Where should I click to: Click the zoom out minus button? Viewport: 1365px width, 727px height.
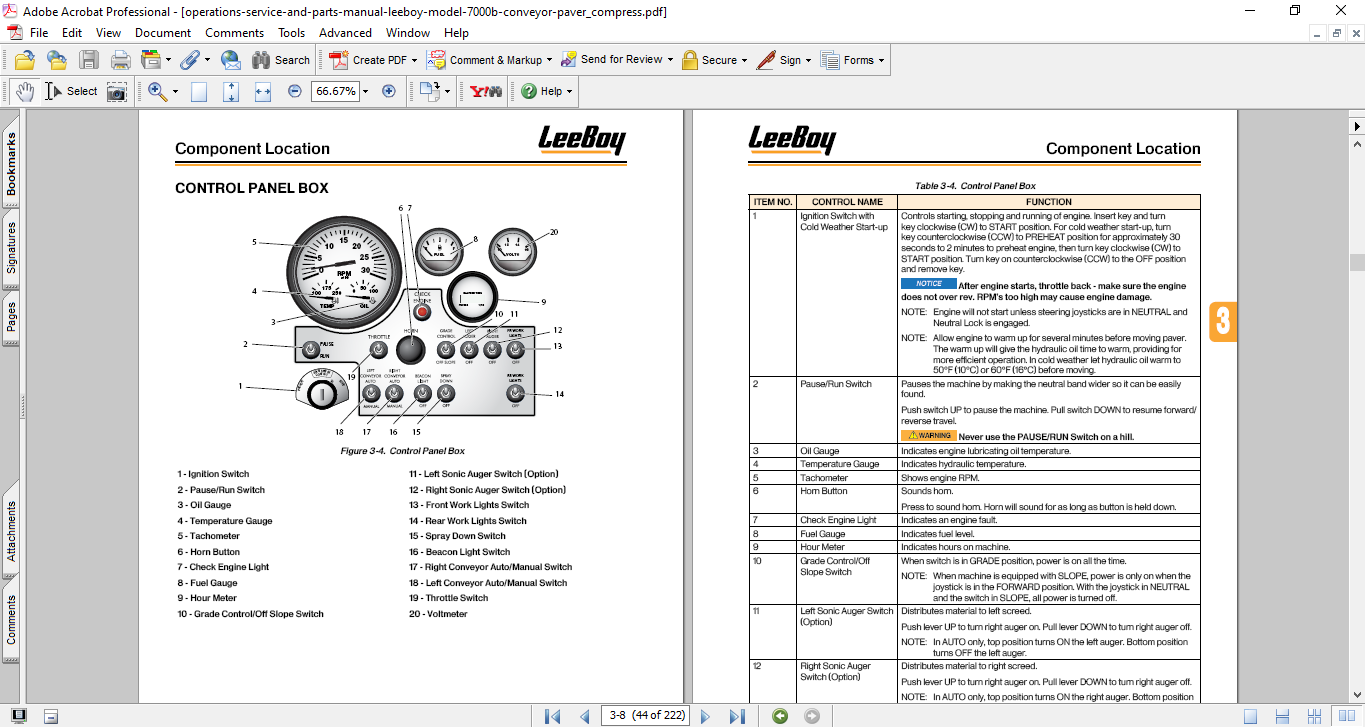coord(295,91)
